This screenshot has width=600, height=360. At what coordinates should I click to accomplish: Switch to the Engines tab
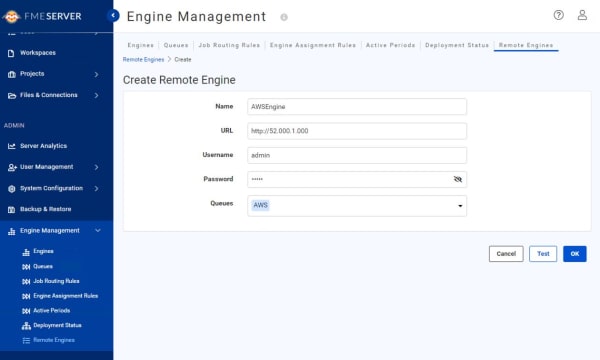coord(140,45)
